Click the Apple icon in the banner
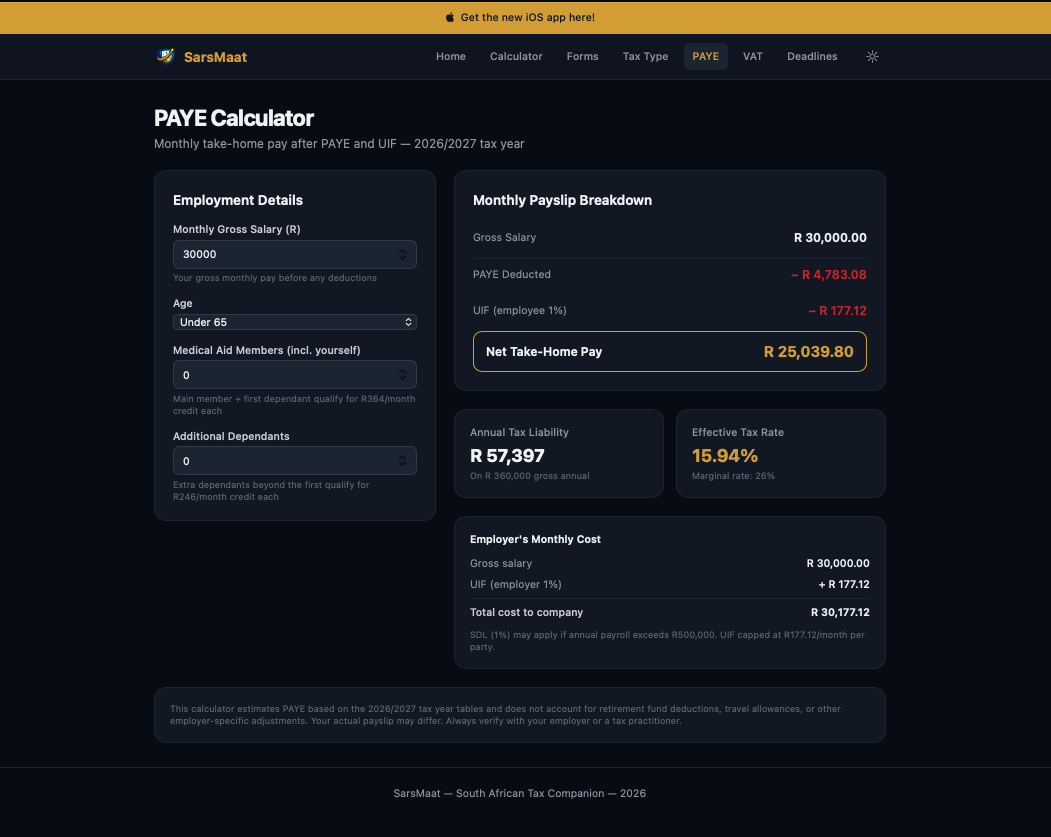Image resolution: width=1051 pixels, height=837 pixels. [x=450, y=17]
